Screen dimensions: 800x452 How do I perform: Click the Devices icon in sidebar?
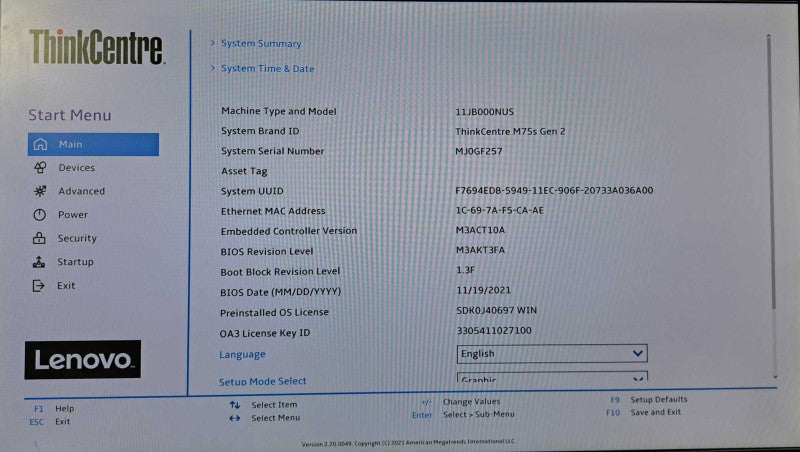[40, 167]
